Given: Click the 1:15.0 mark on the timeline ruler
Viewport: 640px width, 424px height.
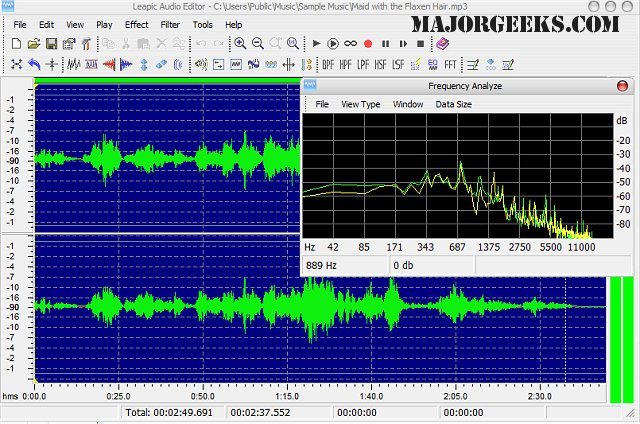Looking at the screenshot, I should (x=286, y=395).
